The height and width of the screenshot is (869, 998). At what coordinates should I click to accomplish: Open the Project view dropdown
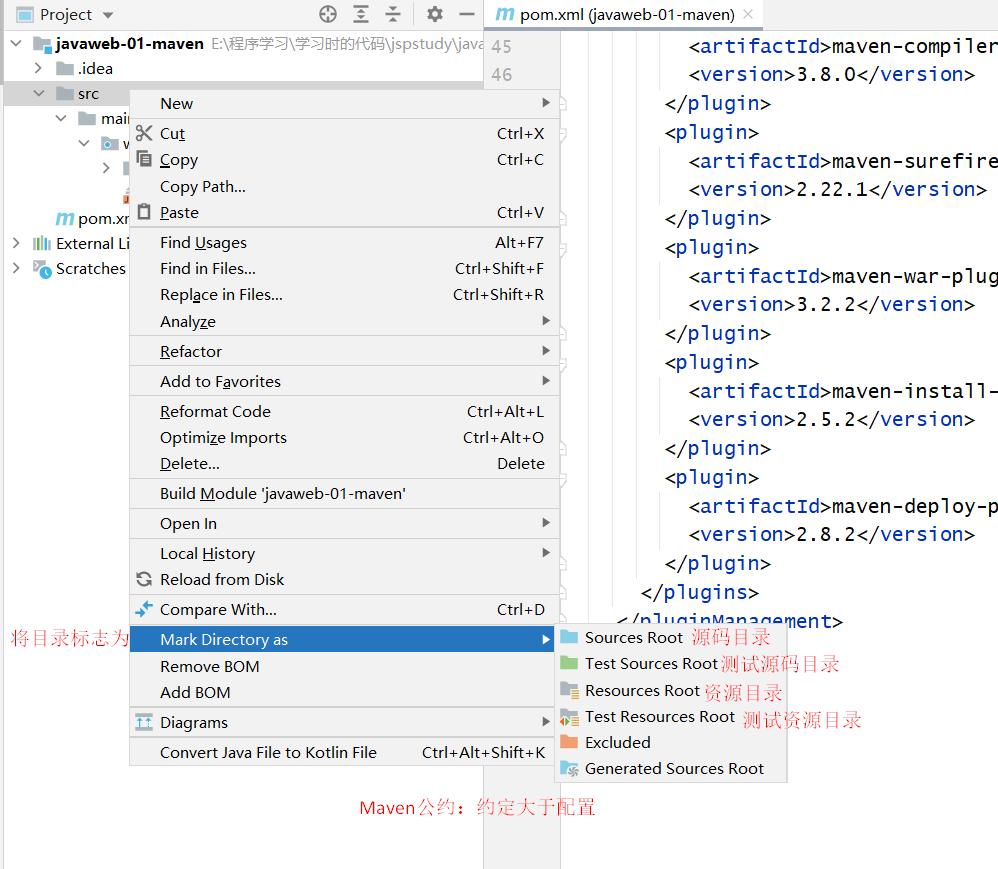(x=108, y=15)
